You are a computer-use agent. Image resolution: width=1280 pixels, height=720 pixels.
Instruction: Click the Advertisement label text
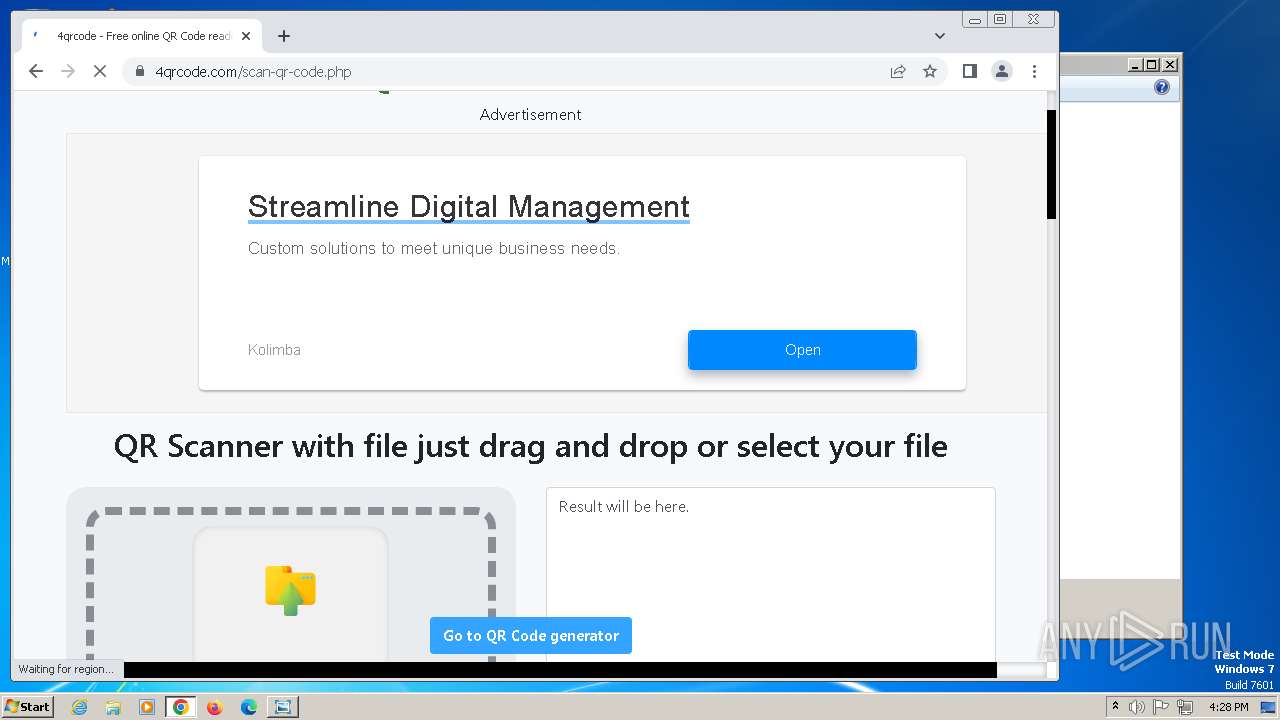click(531, 115)
